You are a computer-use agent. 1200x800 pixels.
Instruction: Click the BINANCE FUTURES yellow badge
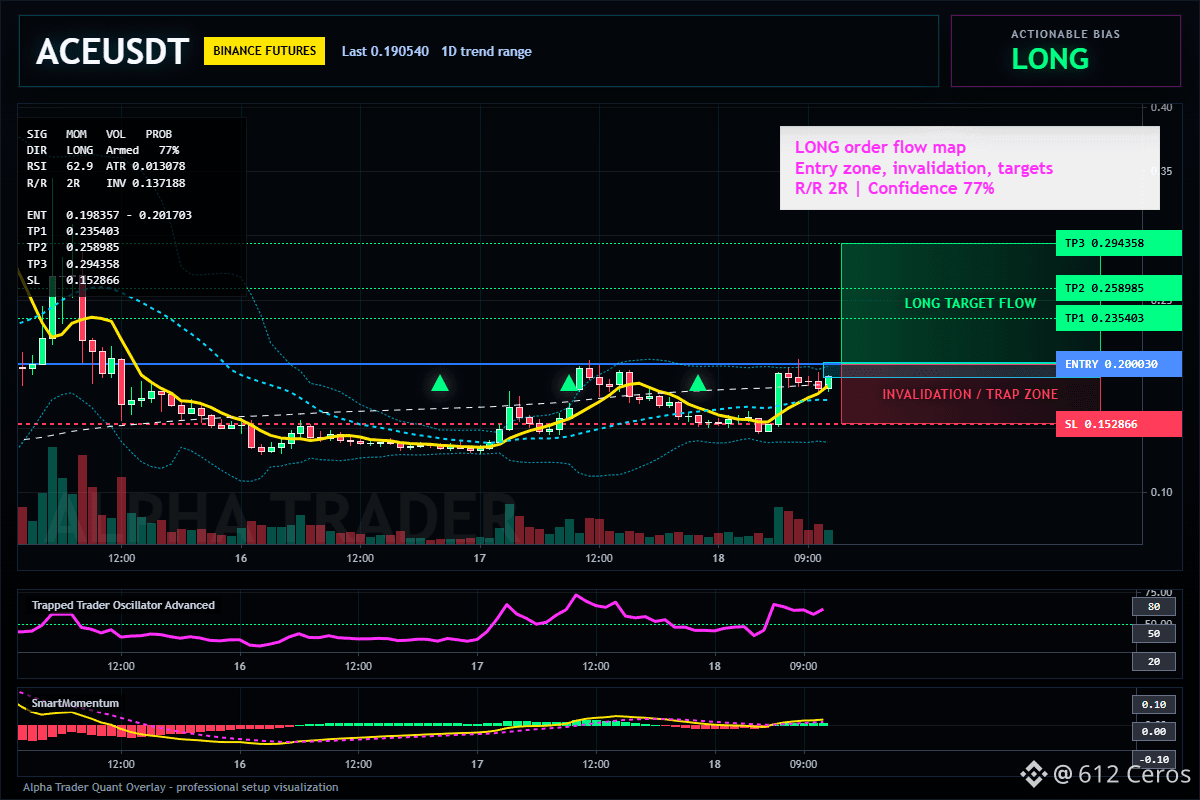264,51
